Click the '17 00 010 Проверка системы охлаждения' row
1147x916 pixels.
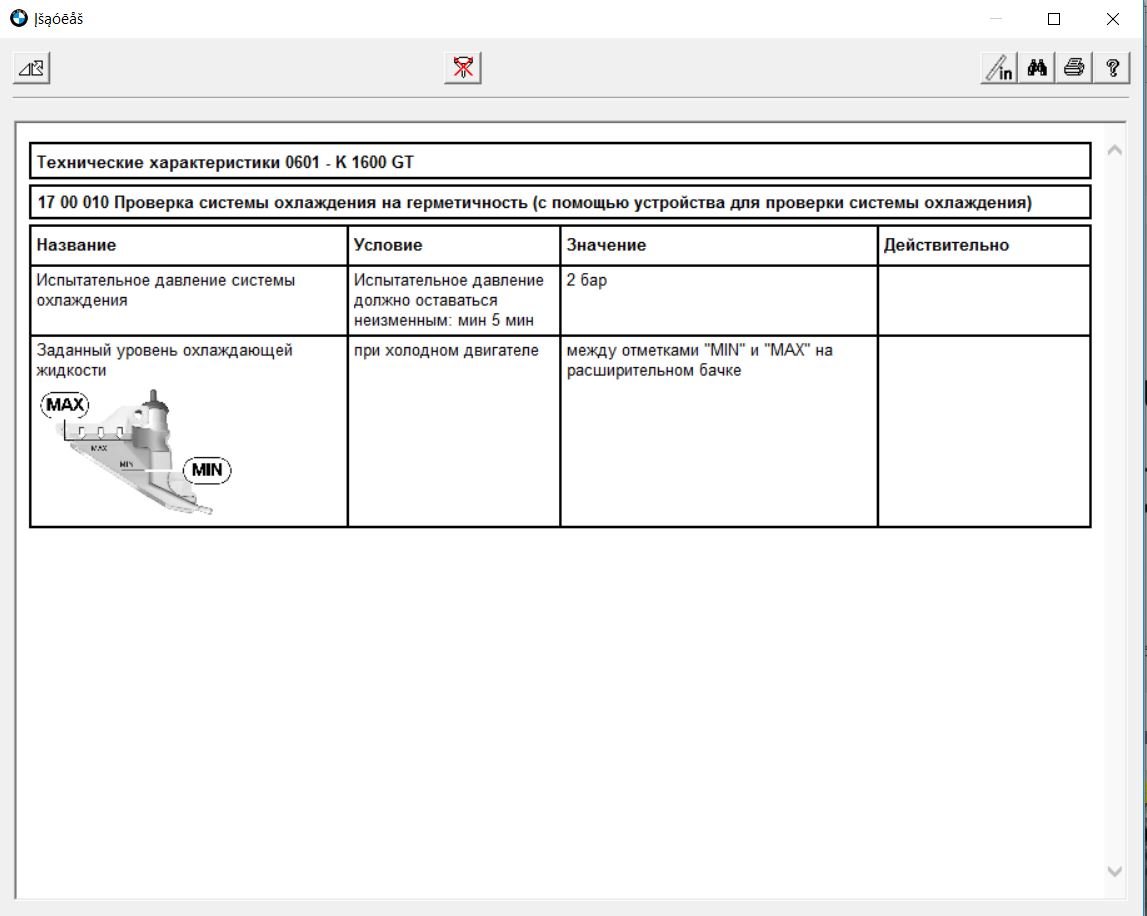coord(534,203)
